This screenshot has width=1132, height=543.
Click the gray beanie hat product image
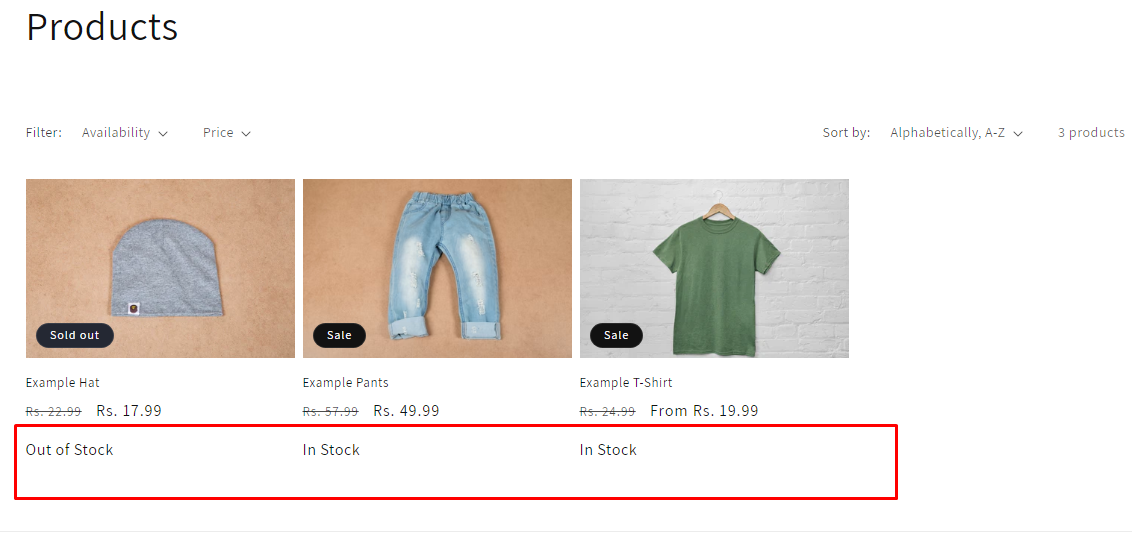click(x=160, y=262)
